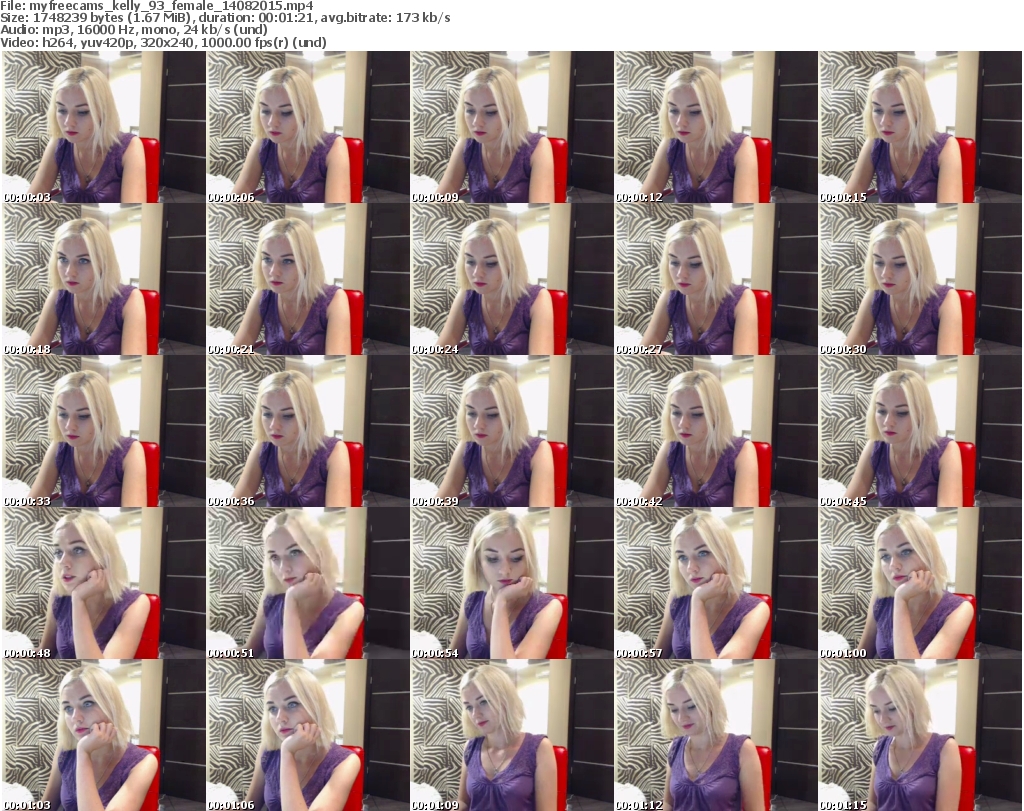Pick the video frame labeled 00:00:39
The image size is (1024, 811).
[x=512, y=432]
